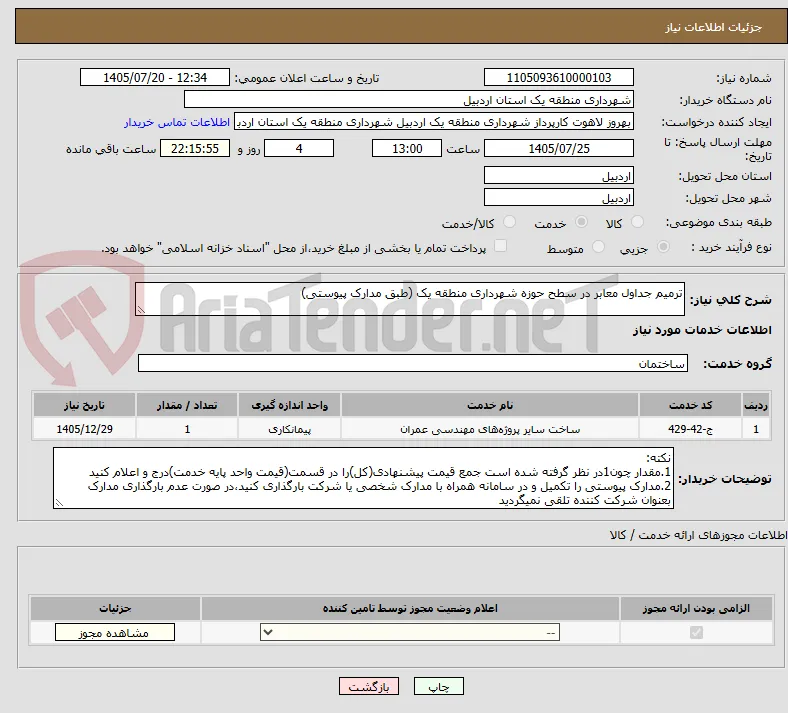The height and width of the screenshot is (713, 788).
Task: Click the unit cell پیمانکاری
Action: click(289, 429)
